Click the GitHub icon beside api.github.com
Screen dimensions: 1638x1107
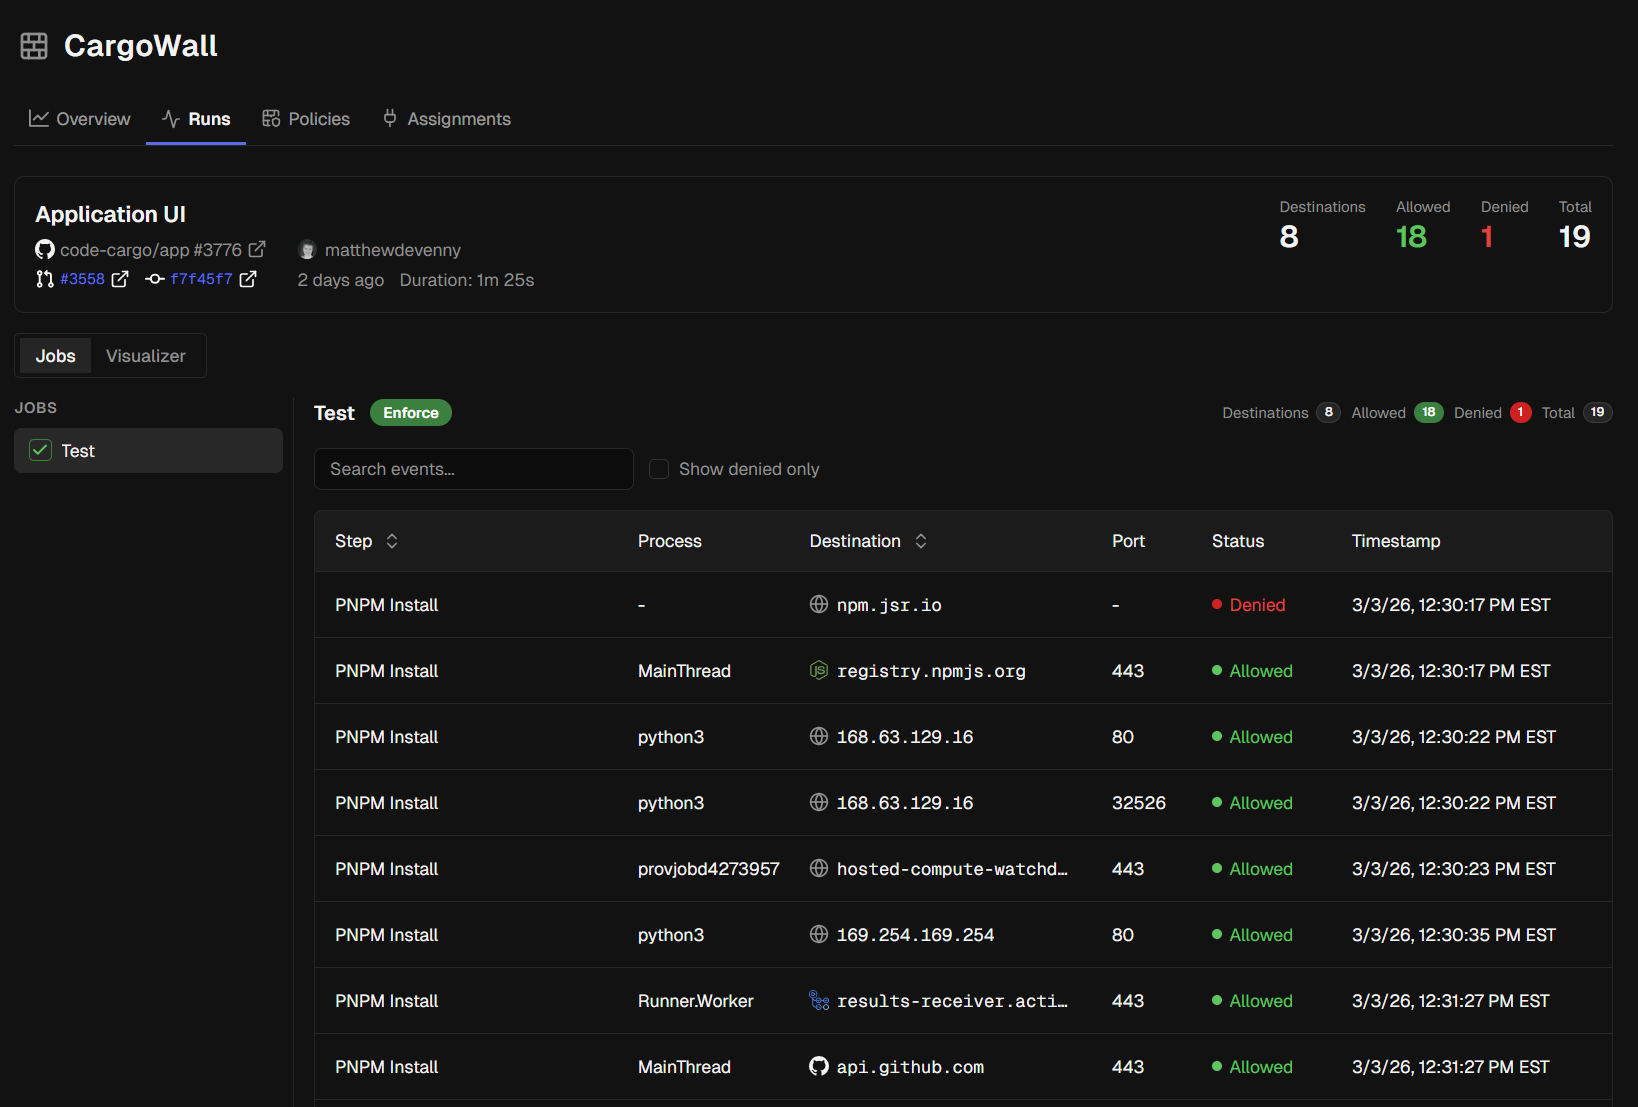tap(818, 1067)
